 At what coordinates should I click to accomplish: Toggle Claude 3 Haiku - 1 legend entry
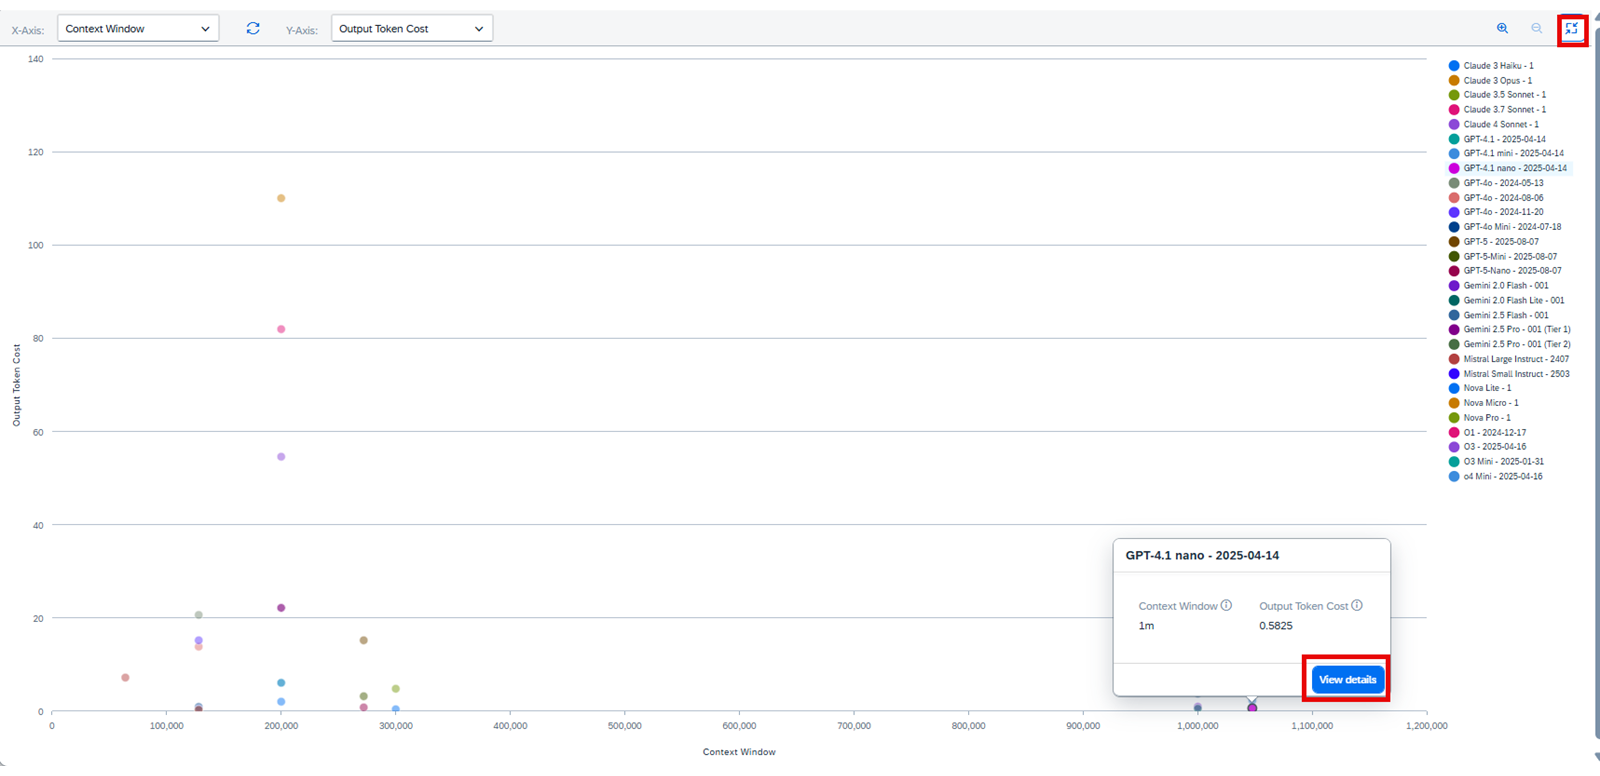click(x=1491, y=66)
